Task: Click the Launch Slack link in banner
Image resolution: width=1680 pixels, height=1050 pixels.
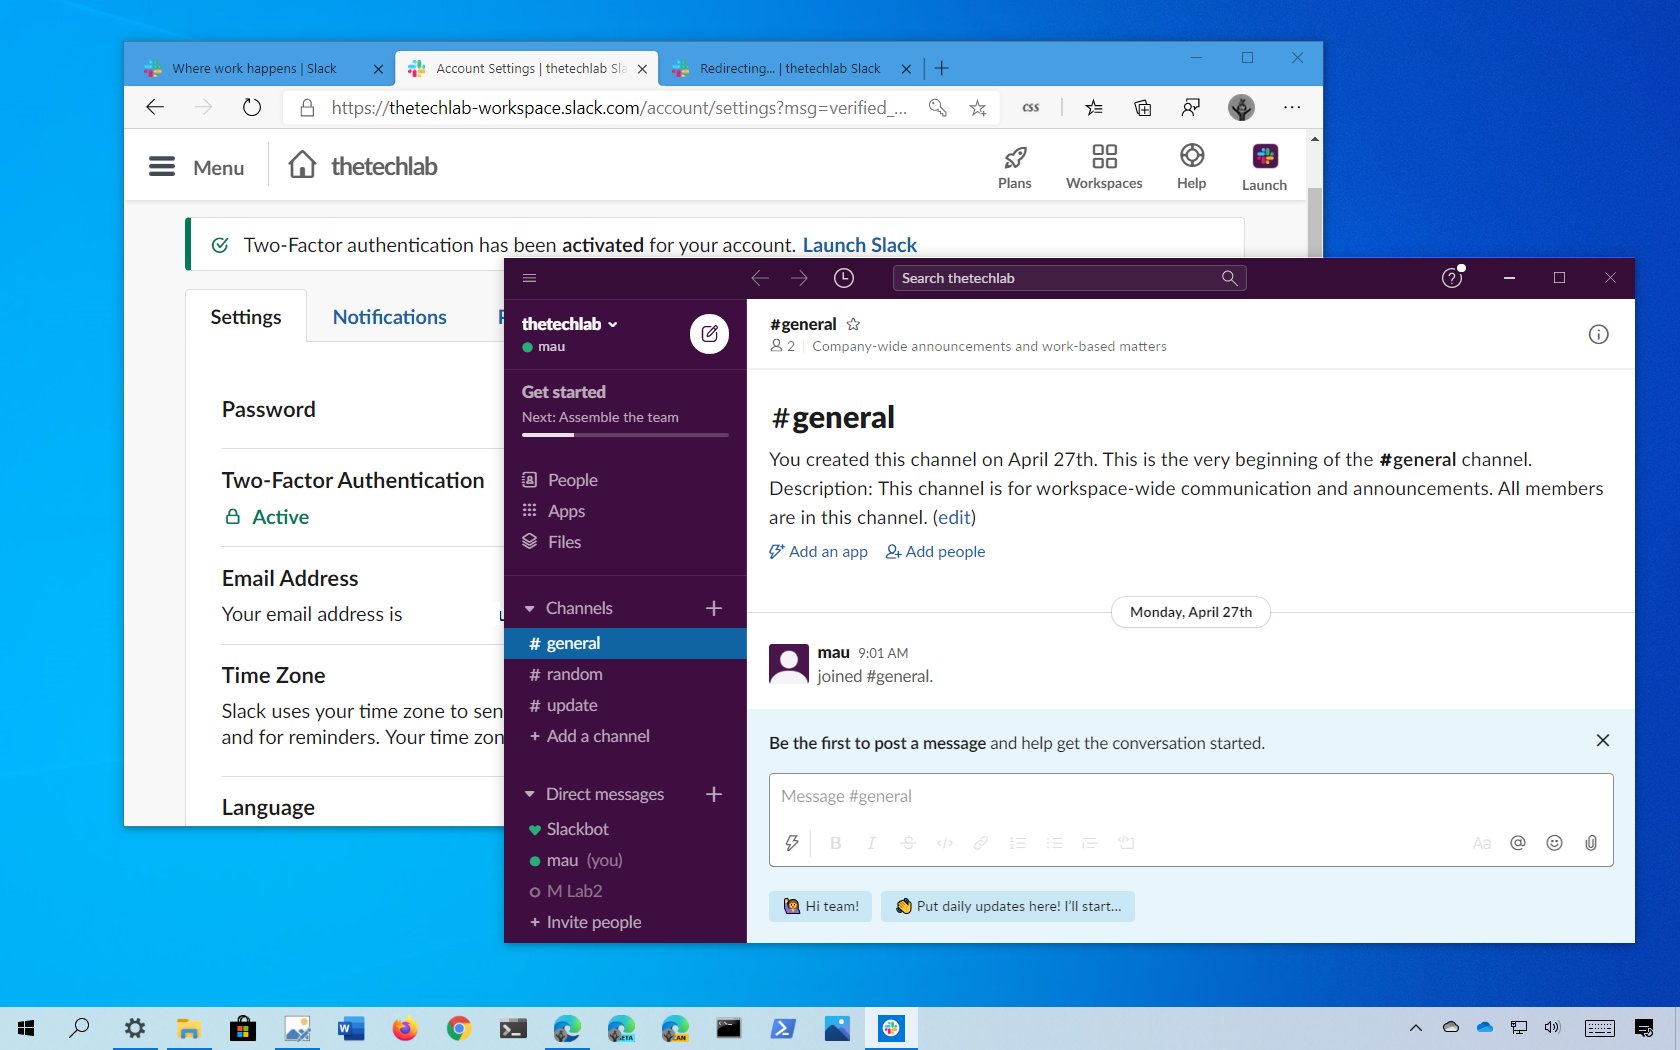Action: tap(860, 245)
